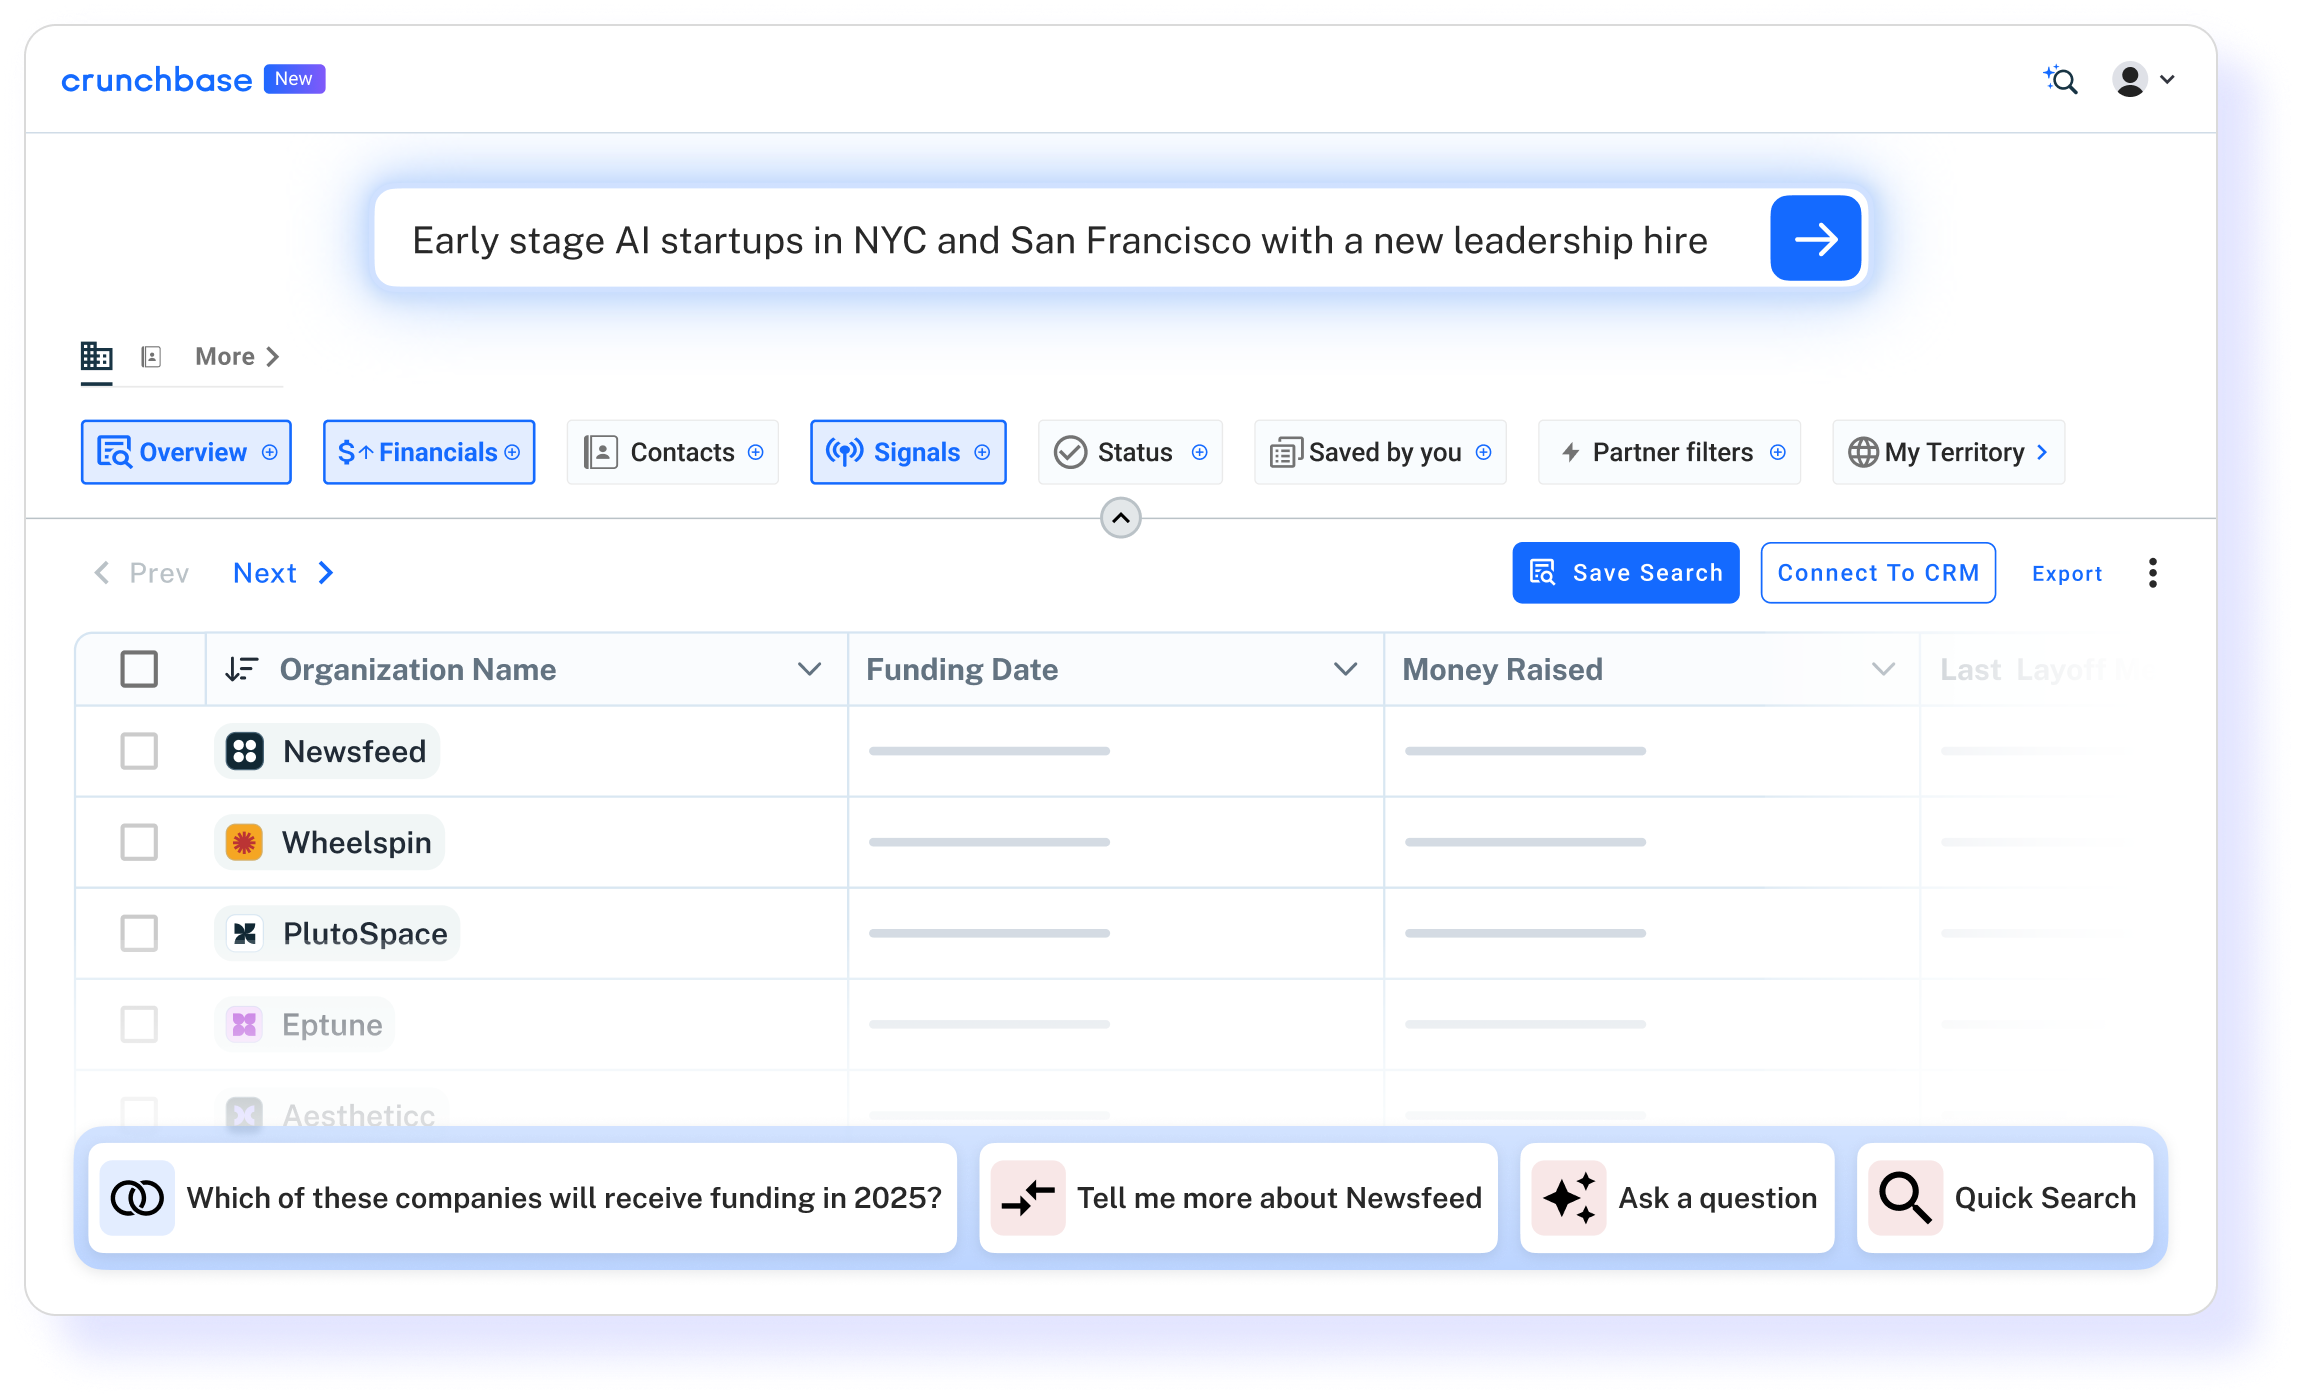Select the Financials filter tab

(429, 452)
